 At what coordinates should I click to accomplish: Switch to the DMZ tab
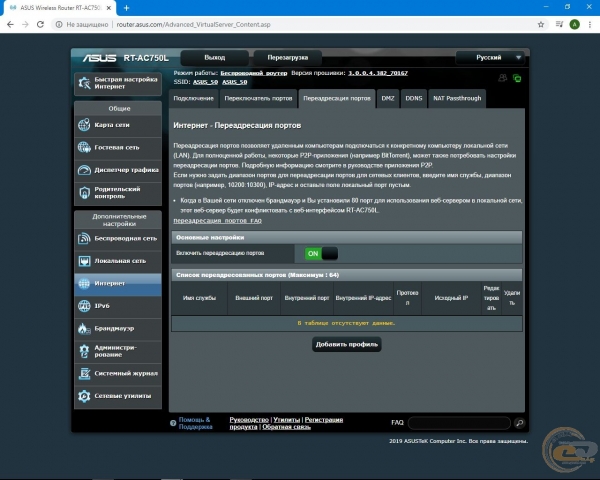click(389, 98)
